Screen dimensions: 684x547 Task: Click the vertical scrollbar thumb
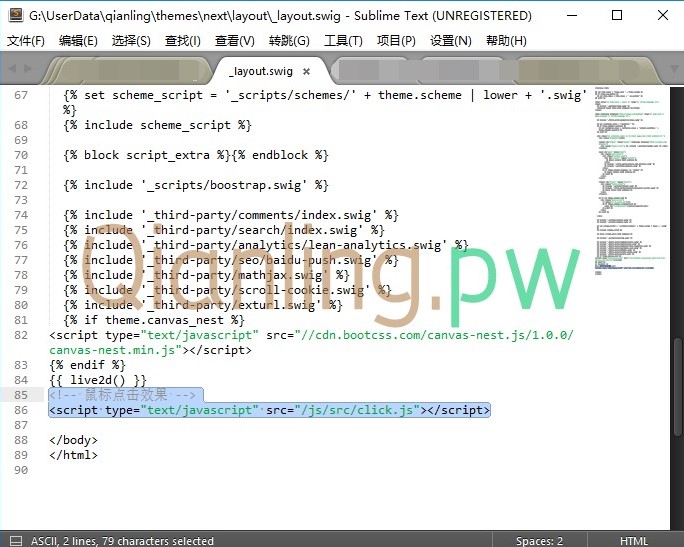677,387
